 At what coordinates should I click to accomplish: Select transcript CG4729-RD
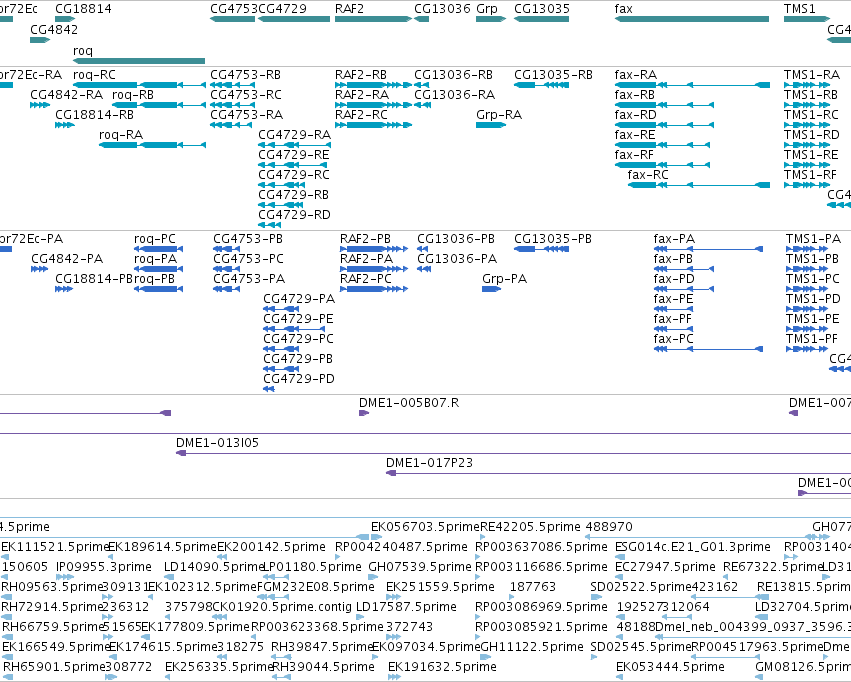pyautogui.click(x=270, y=225)
